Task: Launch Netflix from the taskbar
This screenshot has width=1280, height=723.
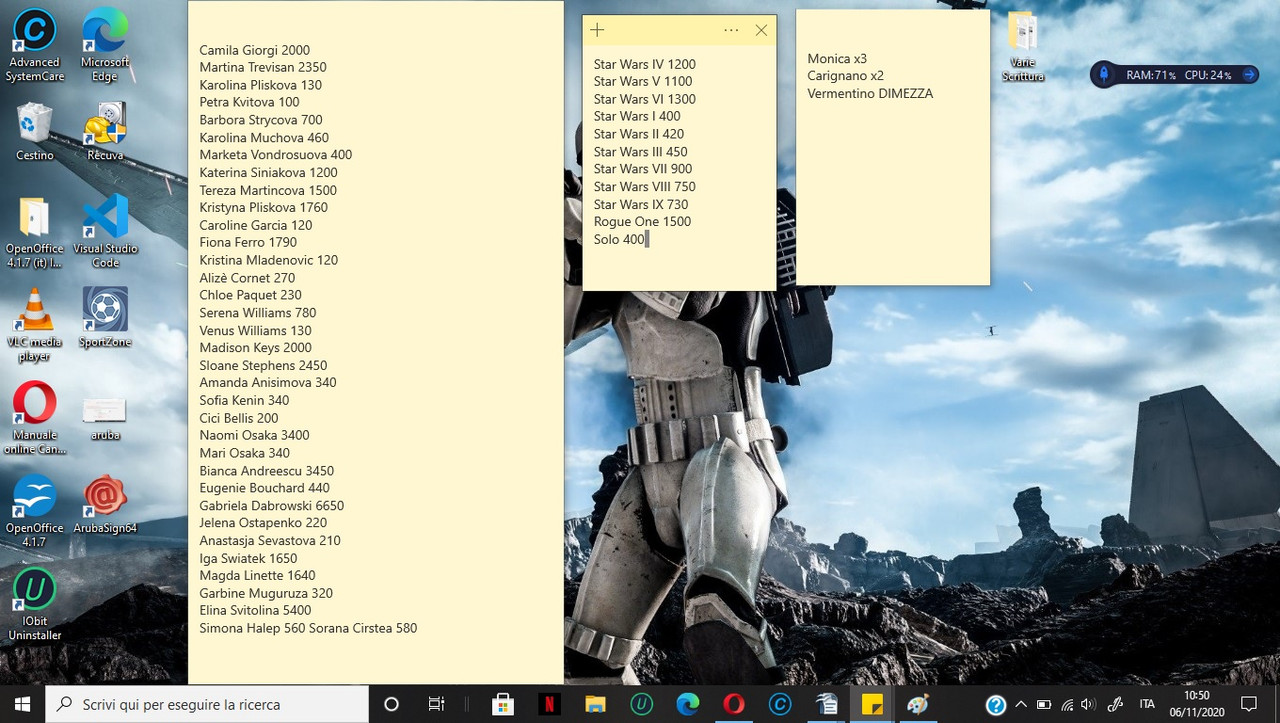Action: pos(549,704)
